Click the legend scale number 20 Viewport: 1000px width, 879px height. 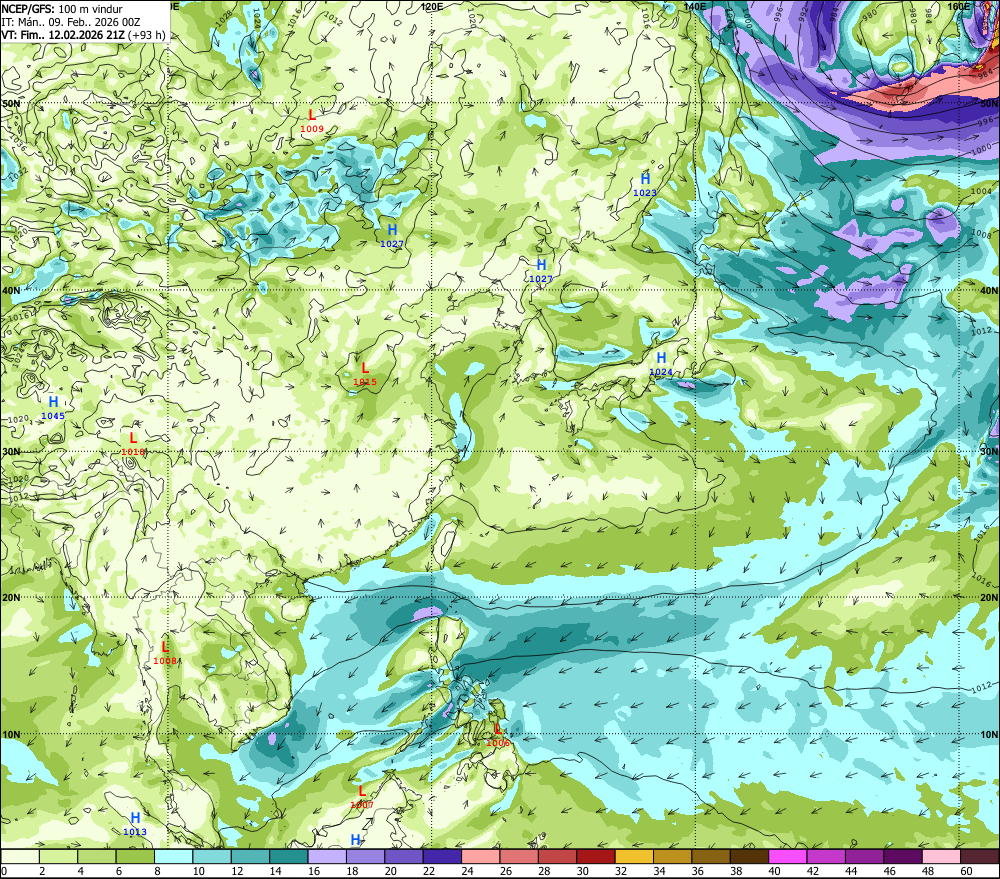(390, 871)
